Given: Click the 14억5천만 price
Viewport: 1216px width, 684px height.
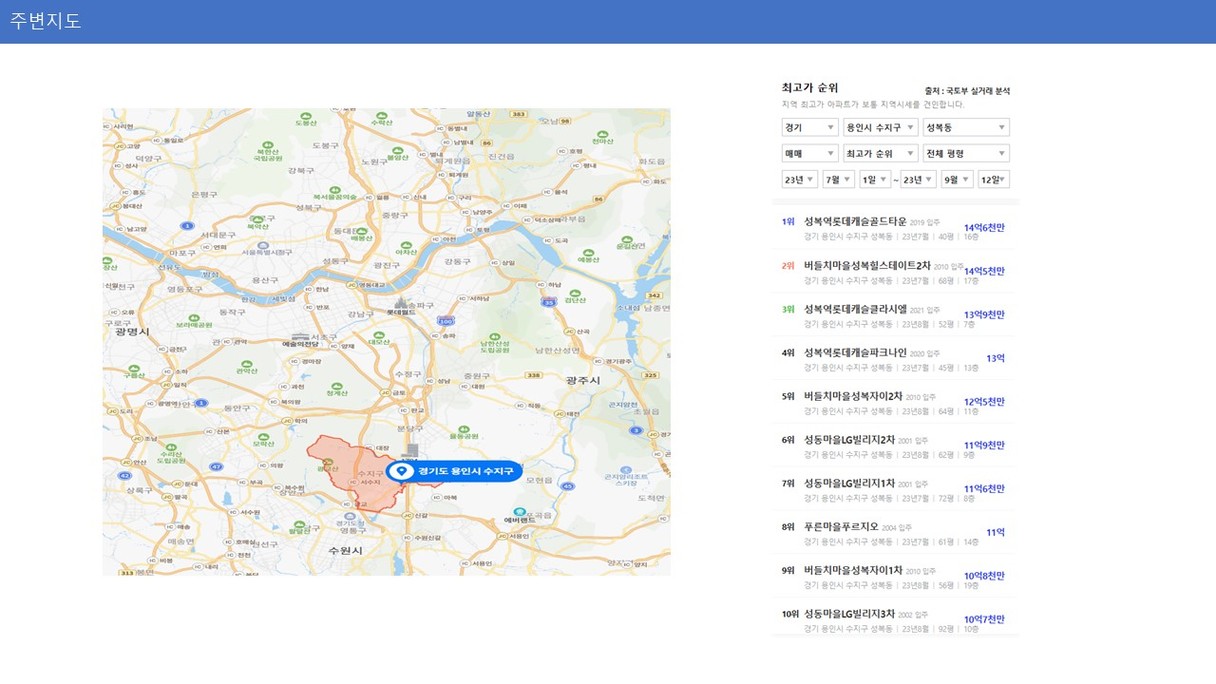Looking at the screenshot, I should coord(984,271).
